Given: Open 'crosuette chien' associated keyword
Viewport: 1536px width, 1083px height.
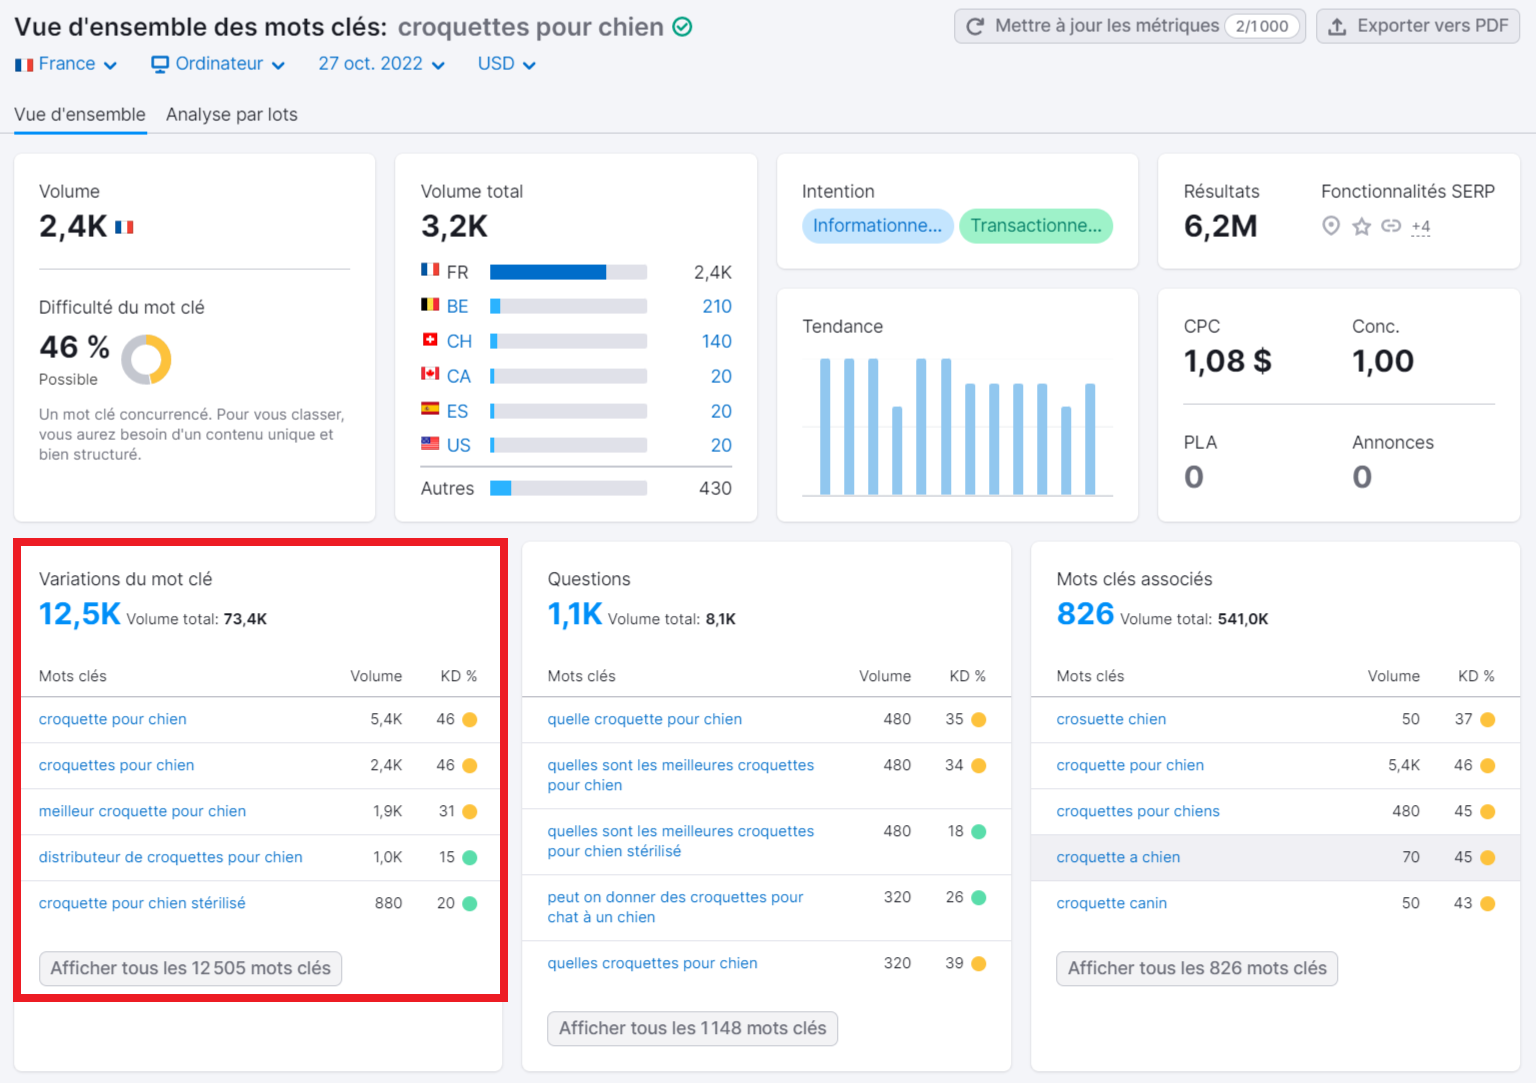Looking at the screenshot, I should [1111, 719].
